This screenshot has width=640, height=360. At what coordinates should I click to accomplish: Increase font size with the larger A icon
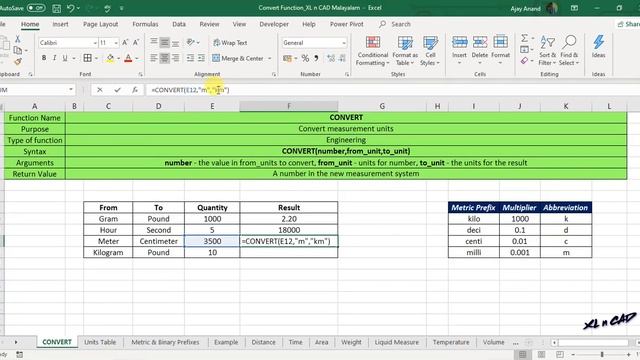[125, 42]
